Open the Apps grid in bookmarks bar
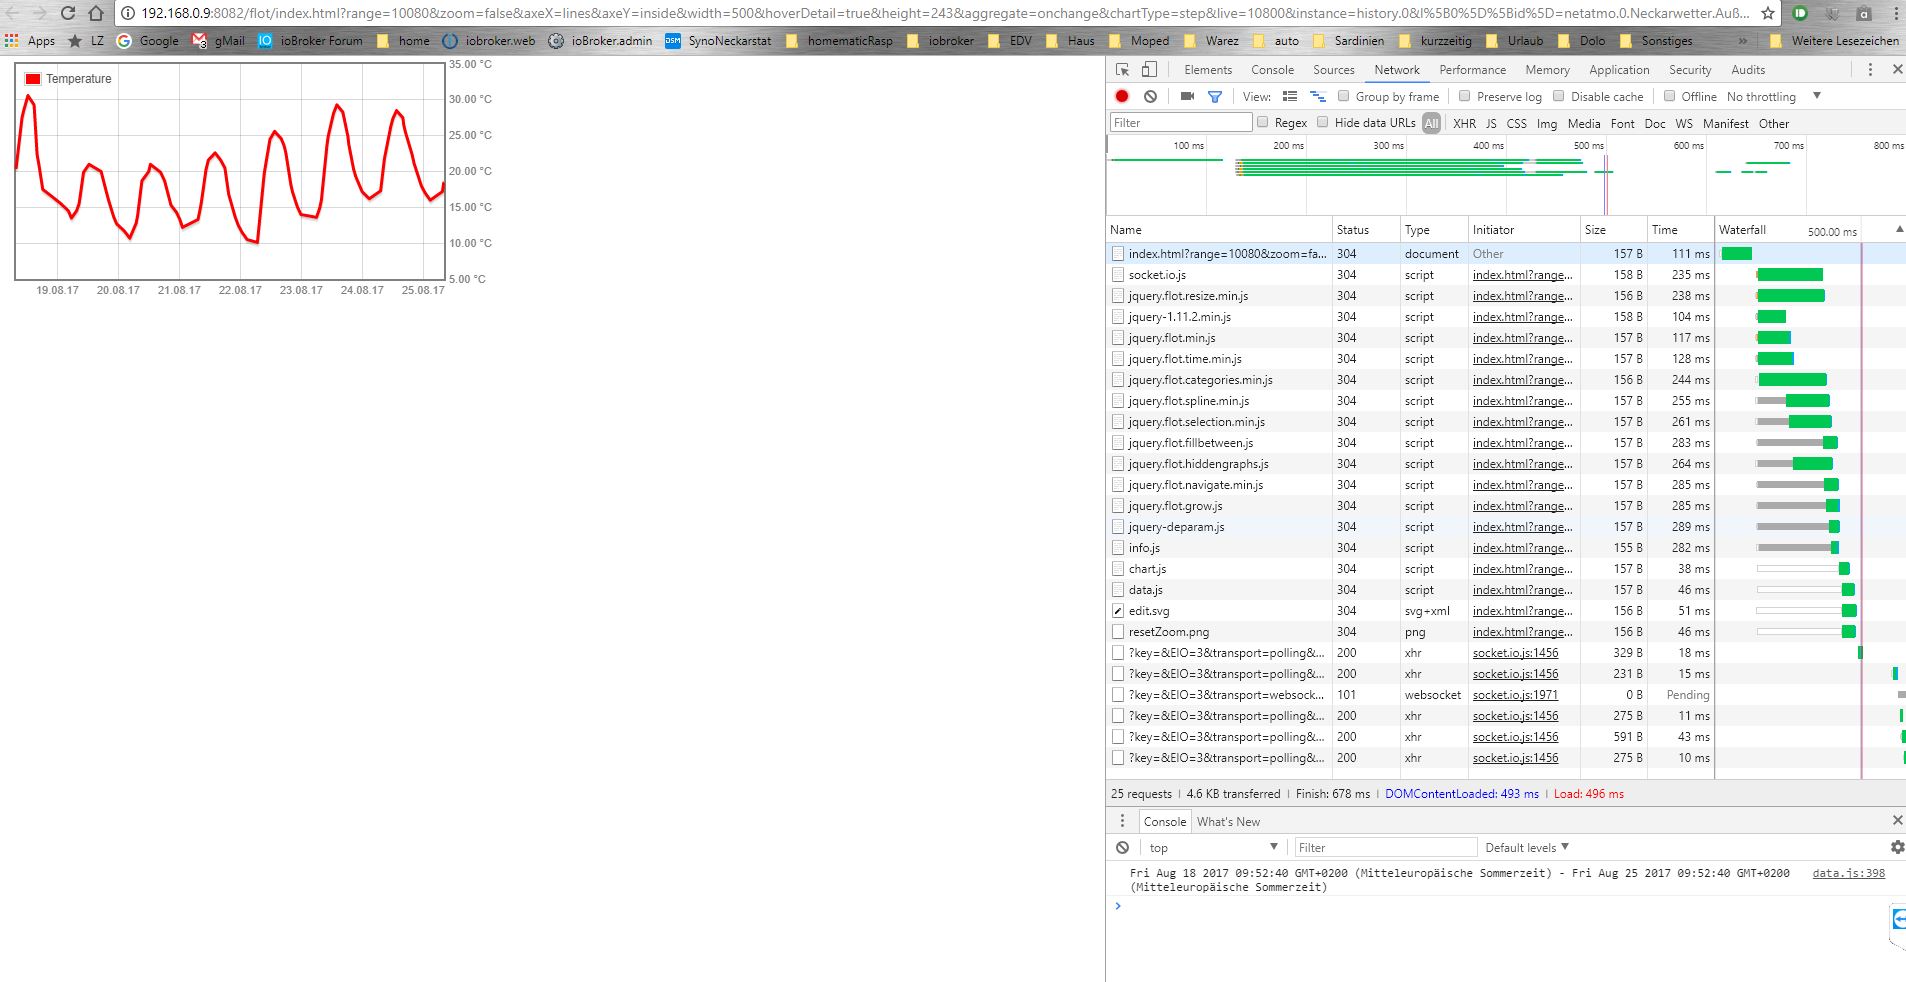Image resolution: width=1906 pixels, height=982 pixels. (30, 41)
